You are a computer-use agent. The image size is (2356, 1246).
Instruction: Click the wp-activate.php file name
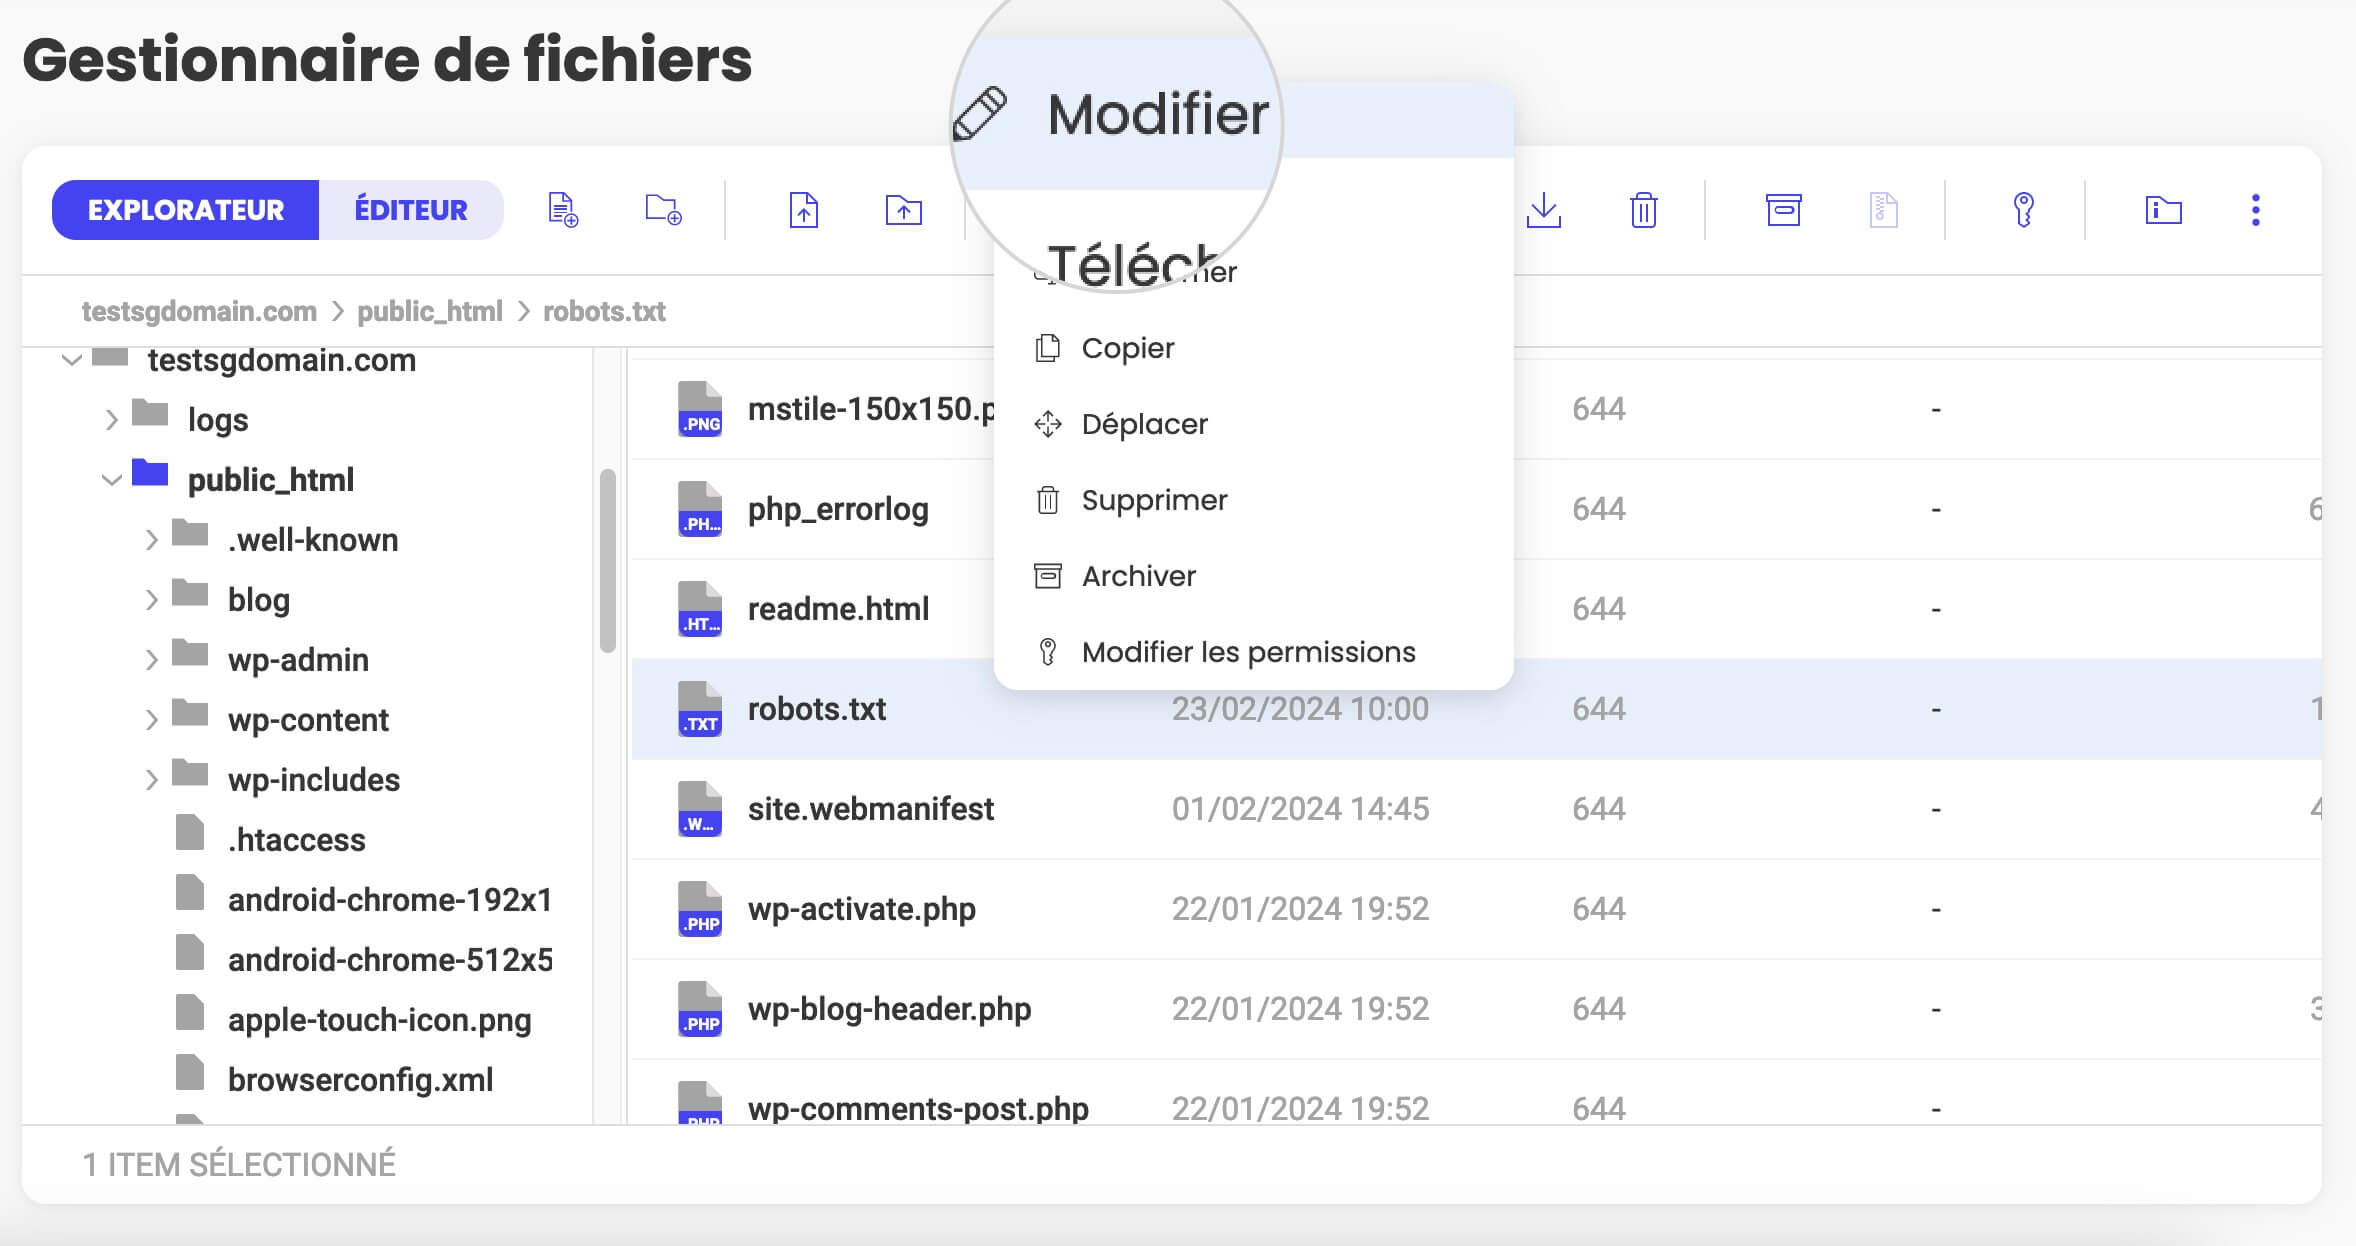(862, 909)
